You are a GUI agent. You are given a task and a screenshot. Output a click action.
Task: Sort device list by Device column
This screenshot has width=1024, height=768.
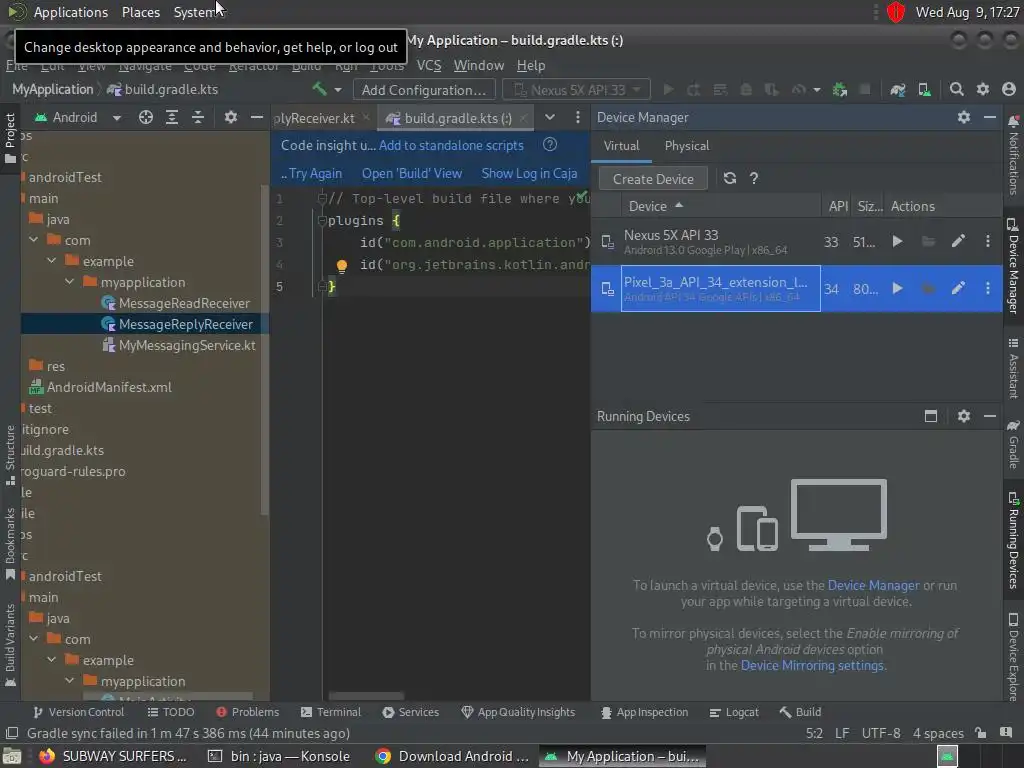pos(655,206)
